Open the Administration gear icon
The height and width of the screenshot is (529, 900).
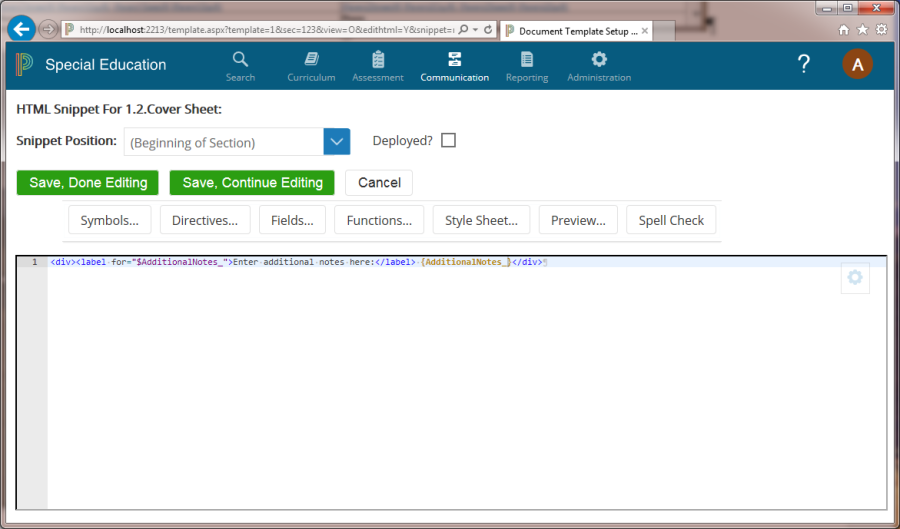599,60
